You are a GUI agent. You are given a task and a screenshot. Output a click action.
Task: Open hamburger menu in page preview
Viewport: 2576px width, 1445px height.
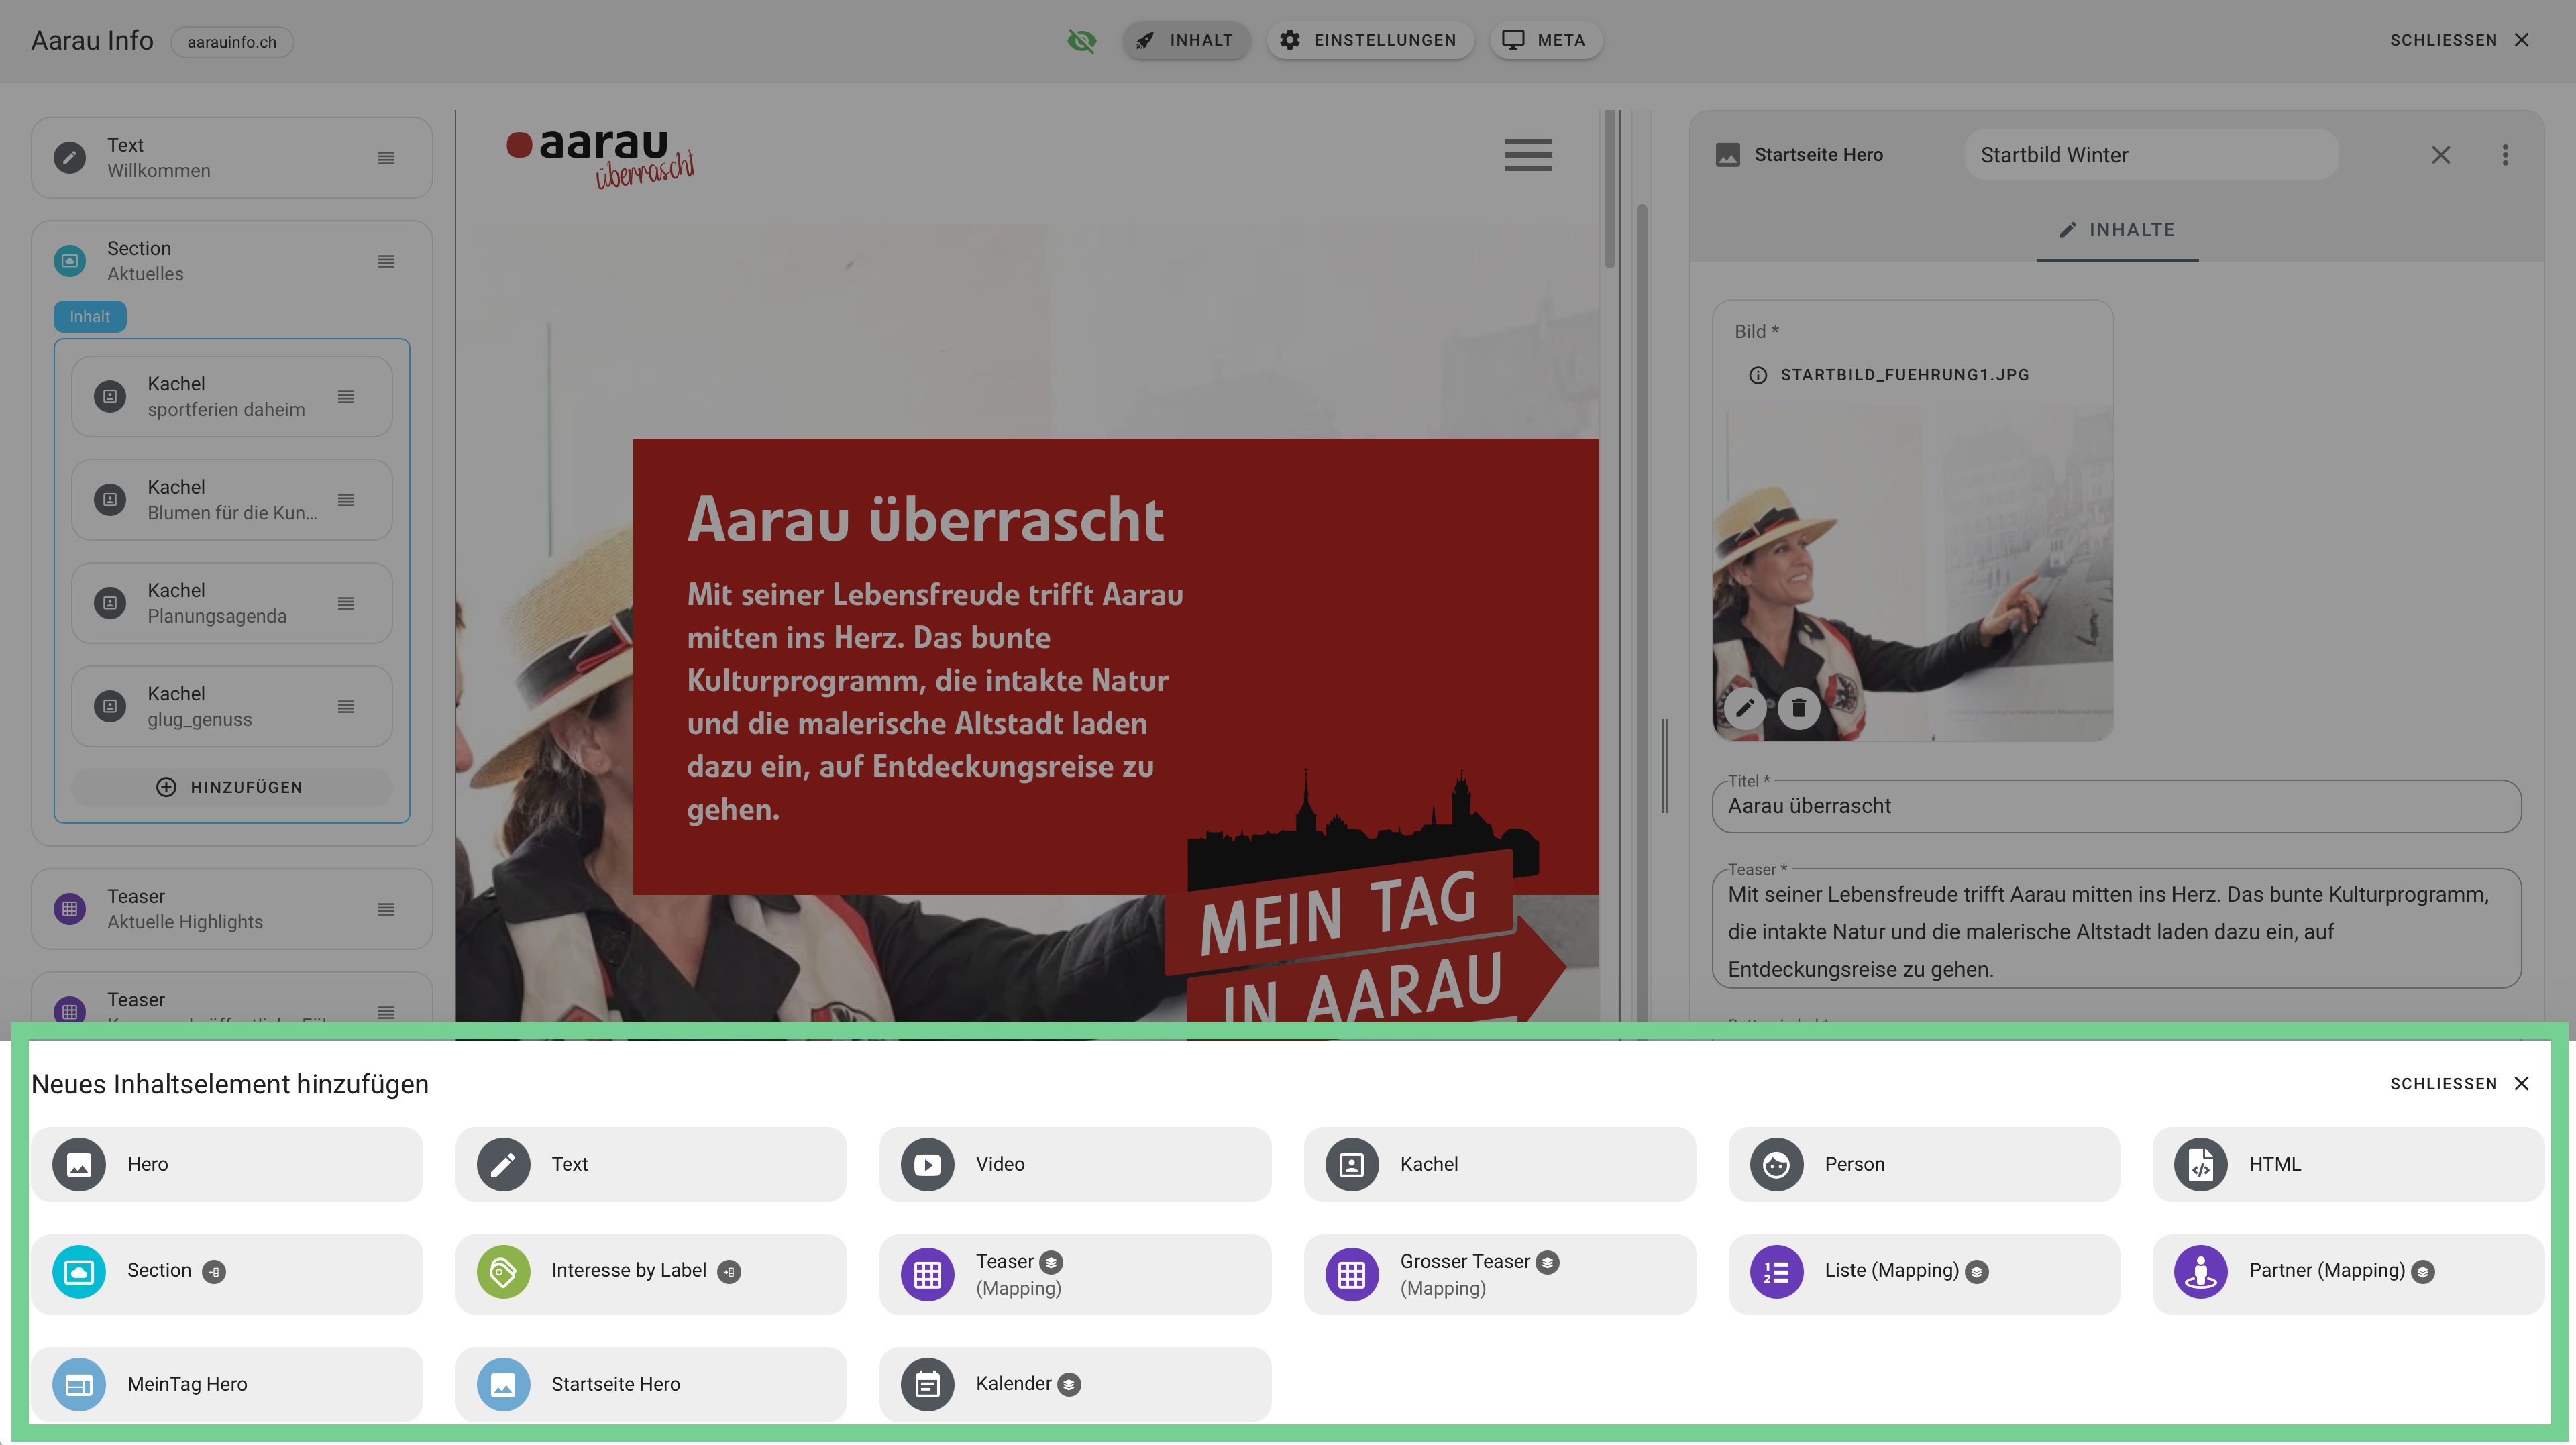point(1528,155)
